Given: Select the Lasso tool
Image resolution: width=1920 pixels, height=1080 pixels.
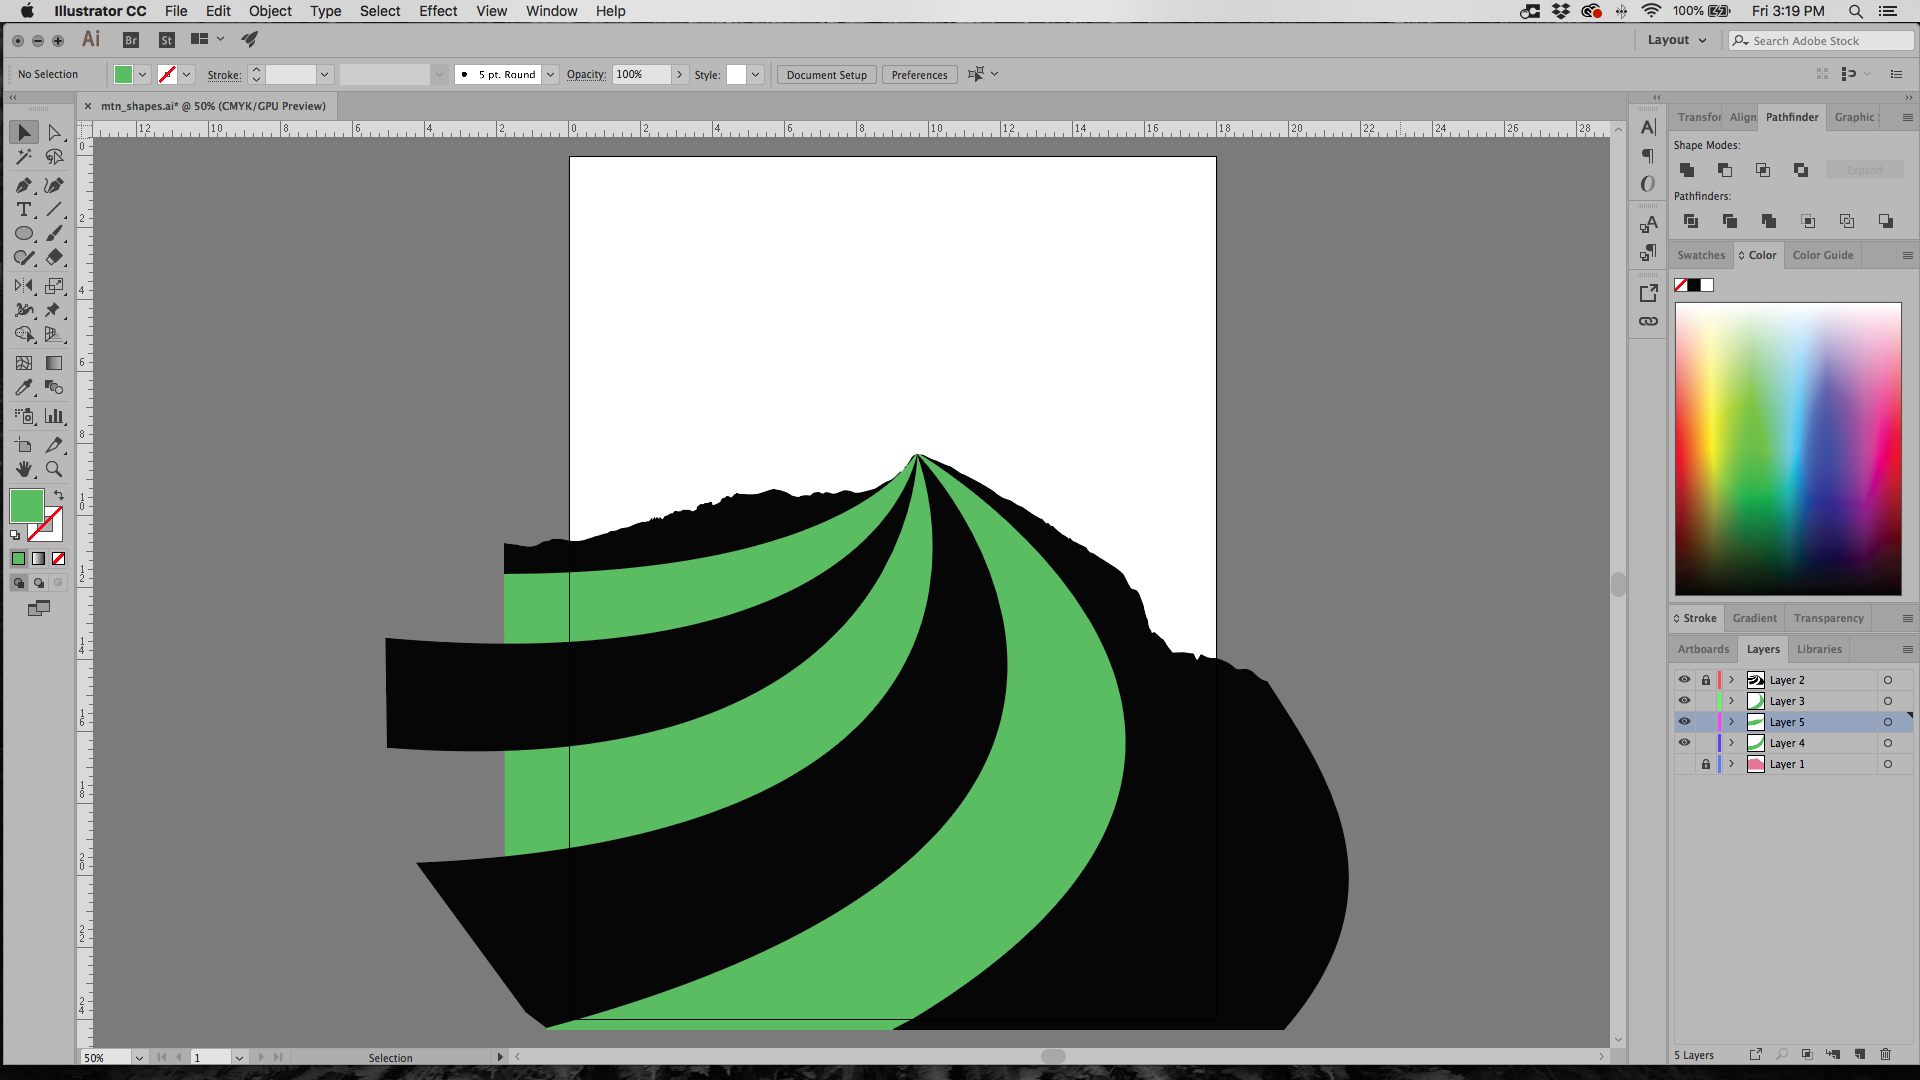Looking at the screenshot, I should point(55,157).
